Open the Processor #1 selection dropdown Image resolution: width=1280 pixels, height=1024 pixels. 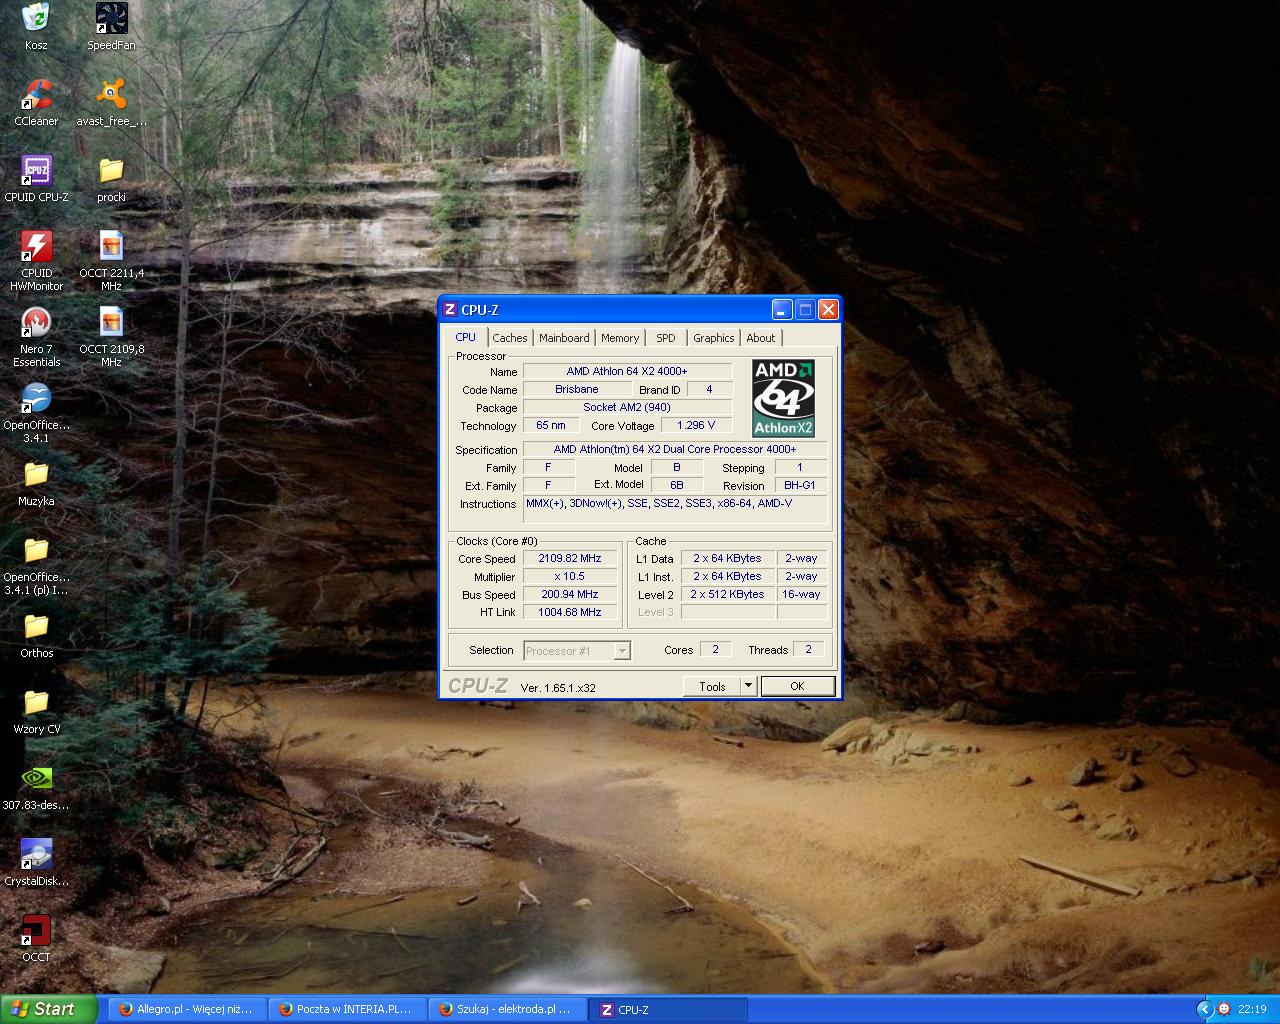coord(577,651)
